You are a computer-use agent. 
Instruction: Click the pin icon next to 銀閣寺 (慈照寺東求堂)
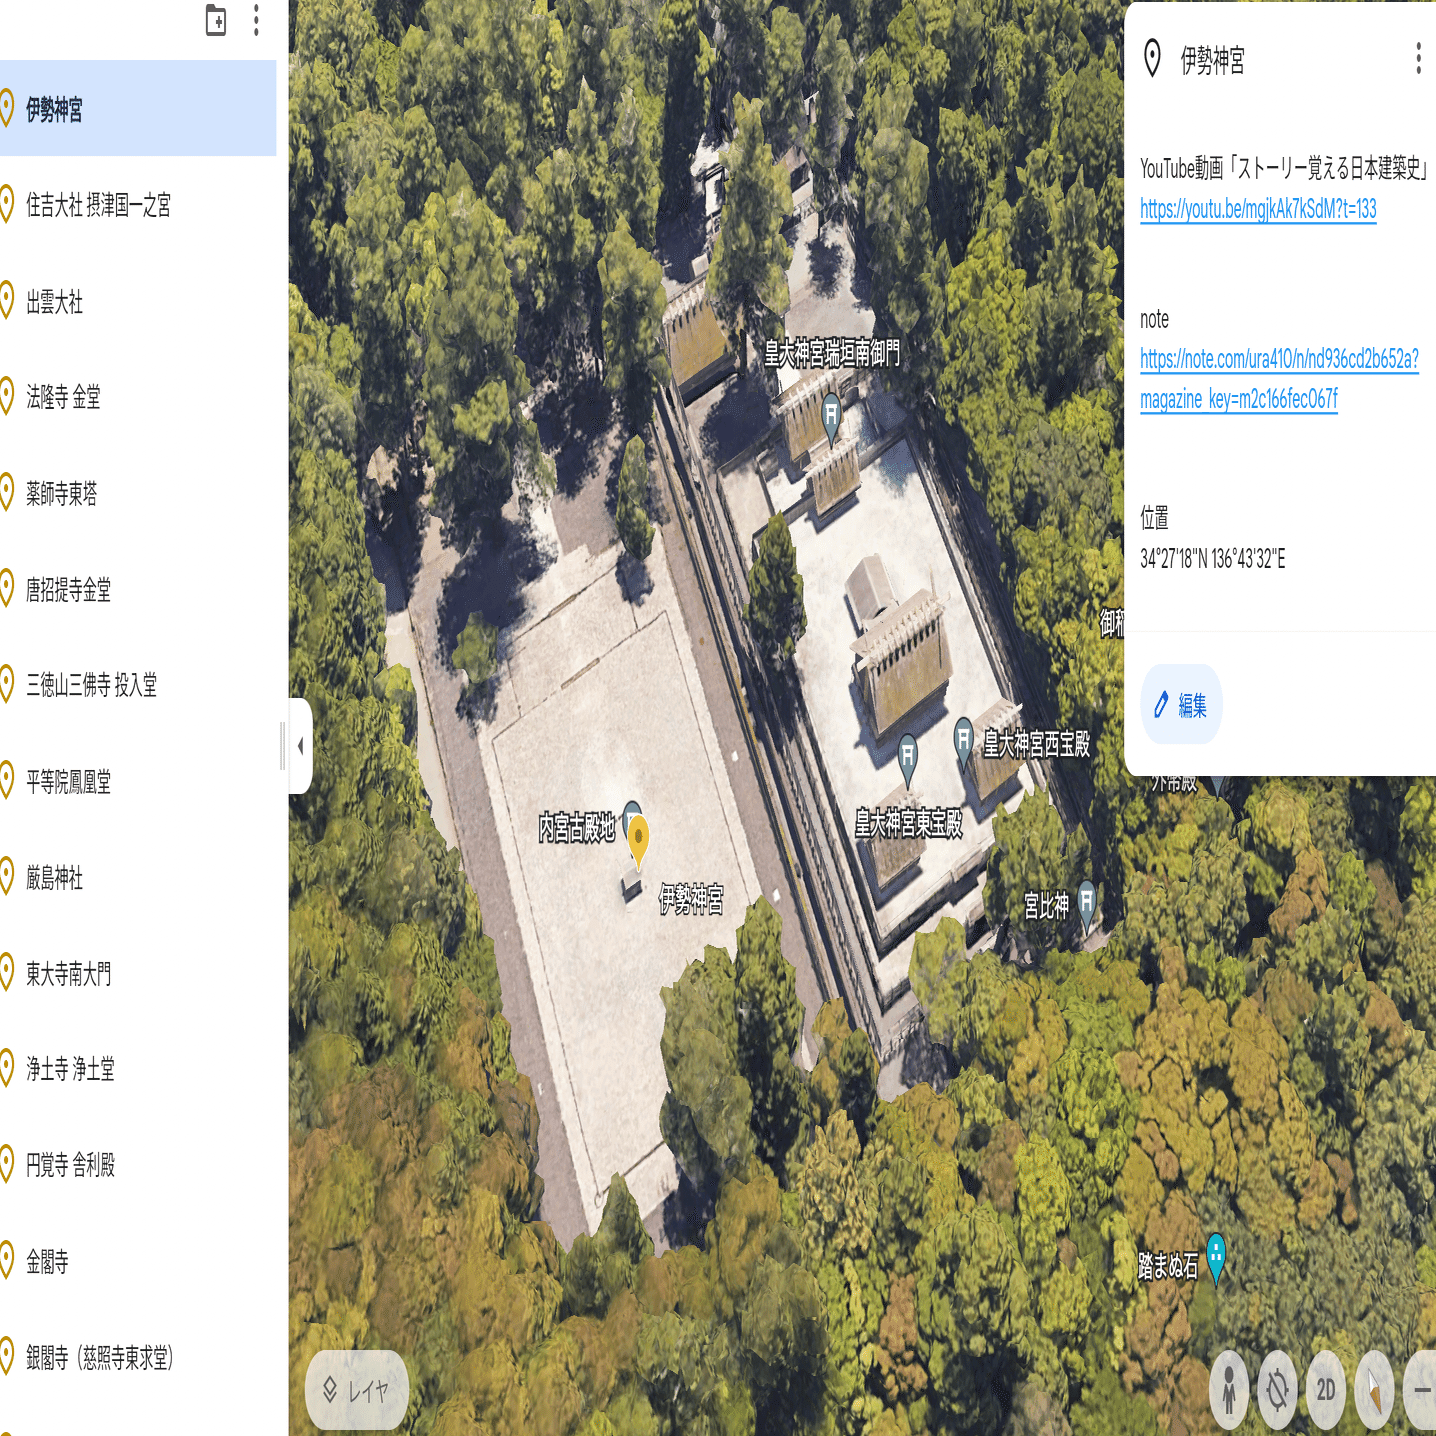coord(5,1357)
